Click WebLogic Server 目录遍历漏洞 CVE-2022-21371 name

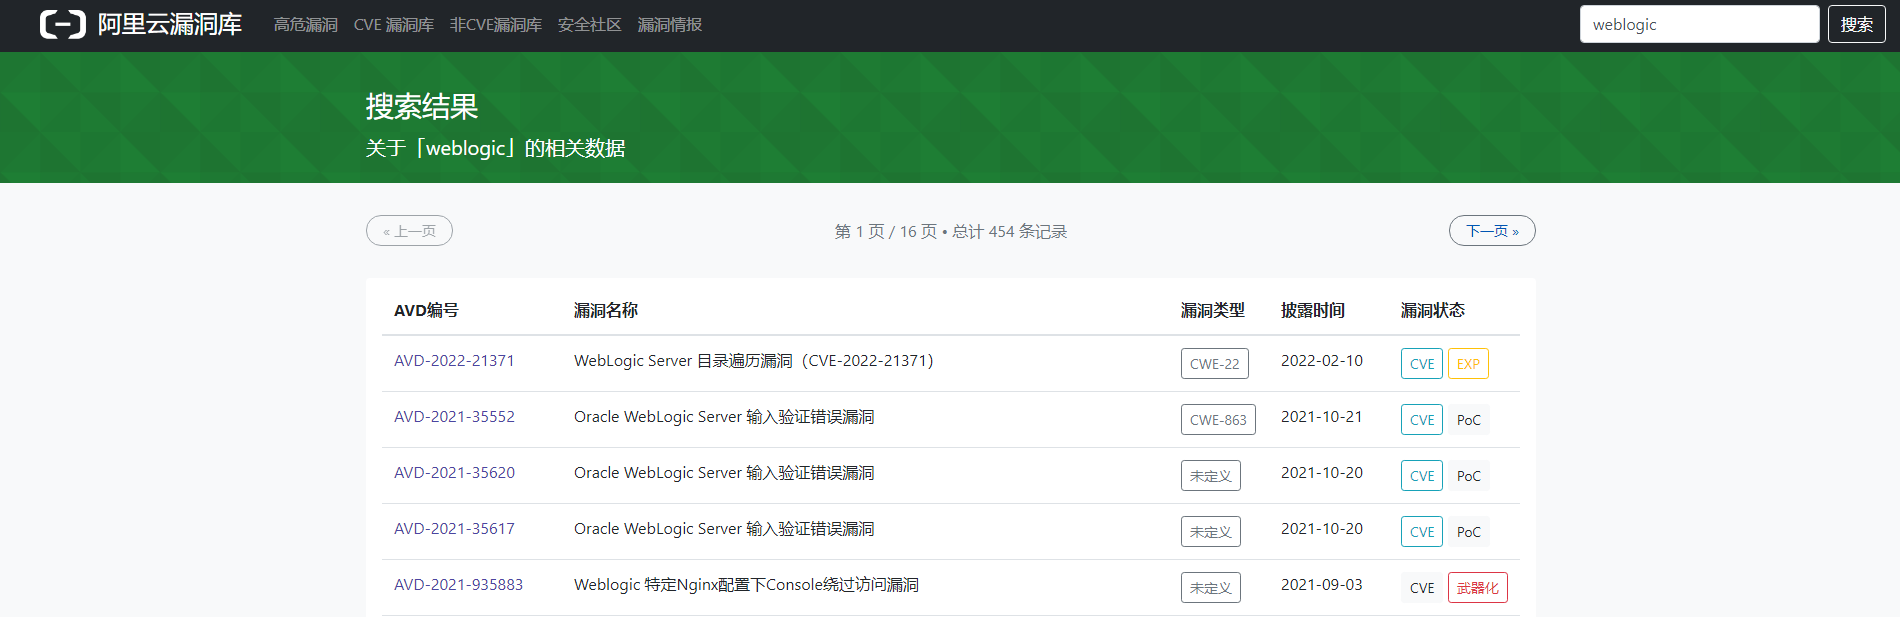[x=753, y=361]
